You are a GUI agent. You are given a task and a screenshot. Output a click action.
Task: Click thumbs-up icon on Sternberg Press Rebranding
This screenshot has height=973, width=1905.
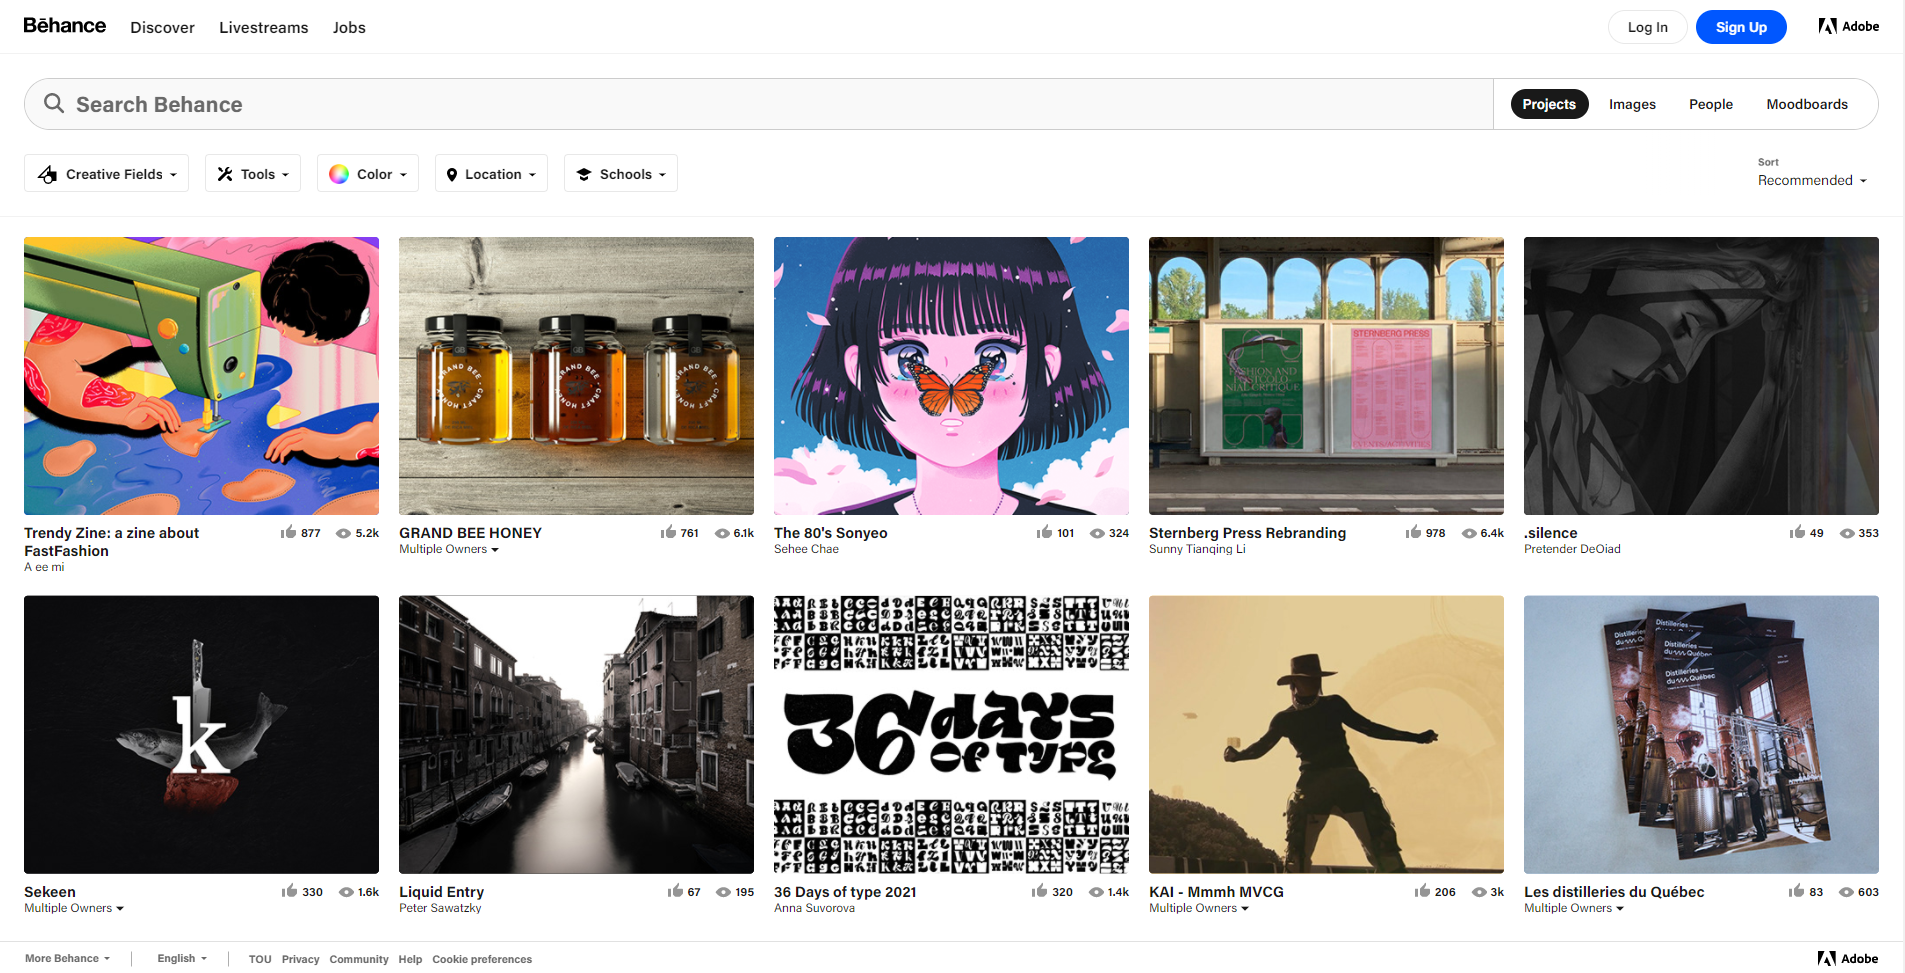pyautogui.click(x=1413, y=532)
